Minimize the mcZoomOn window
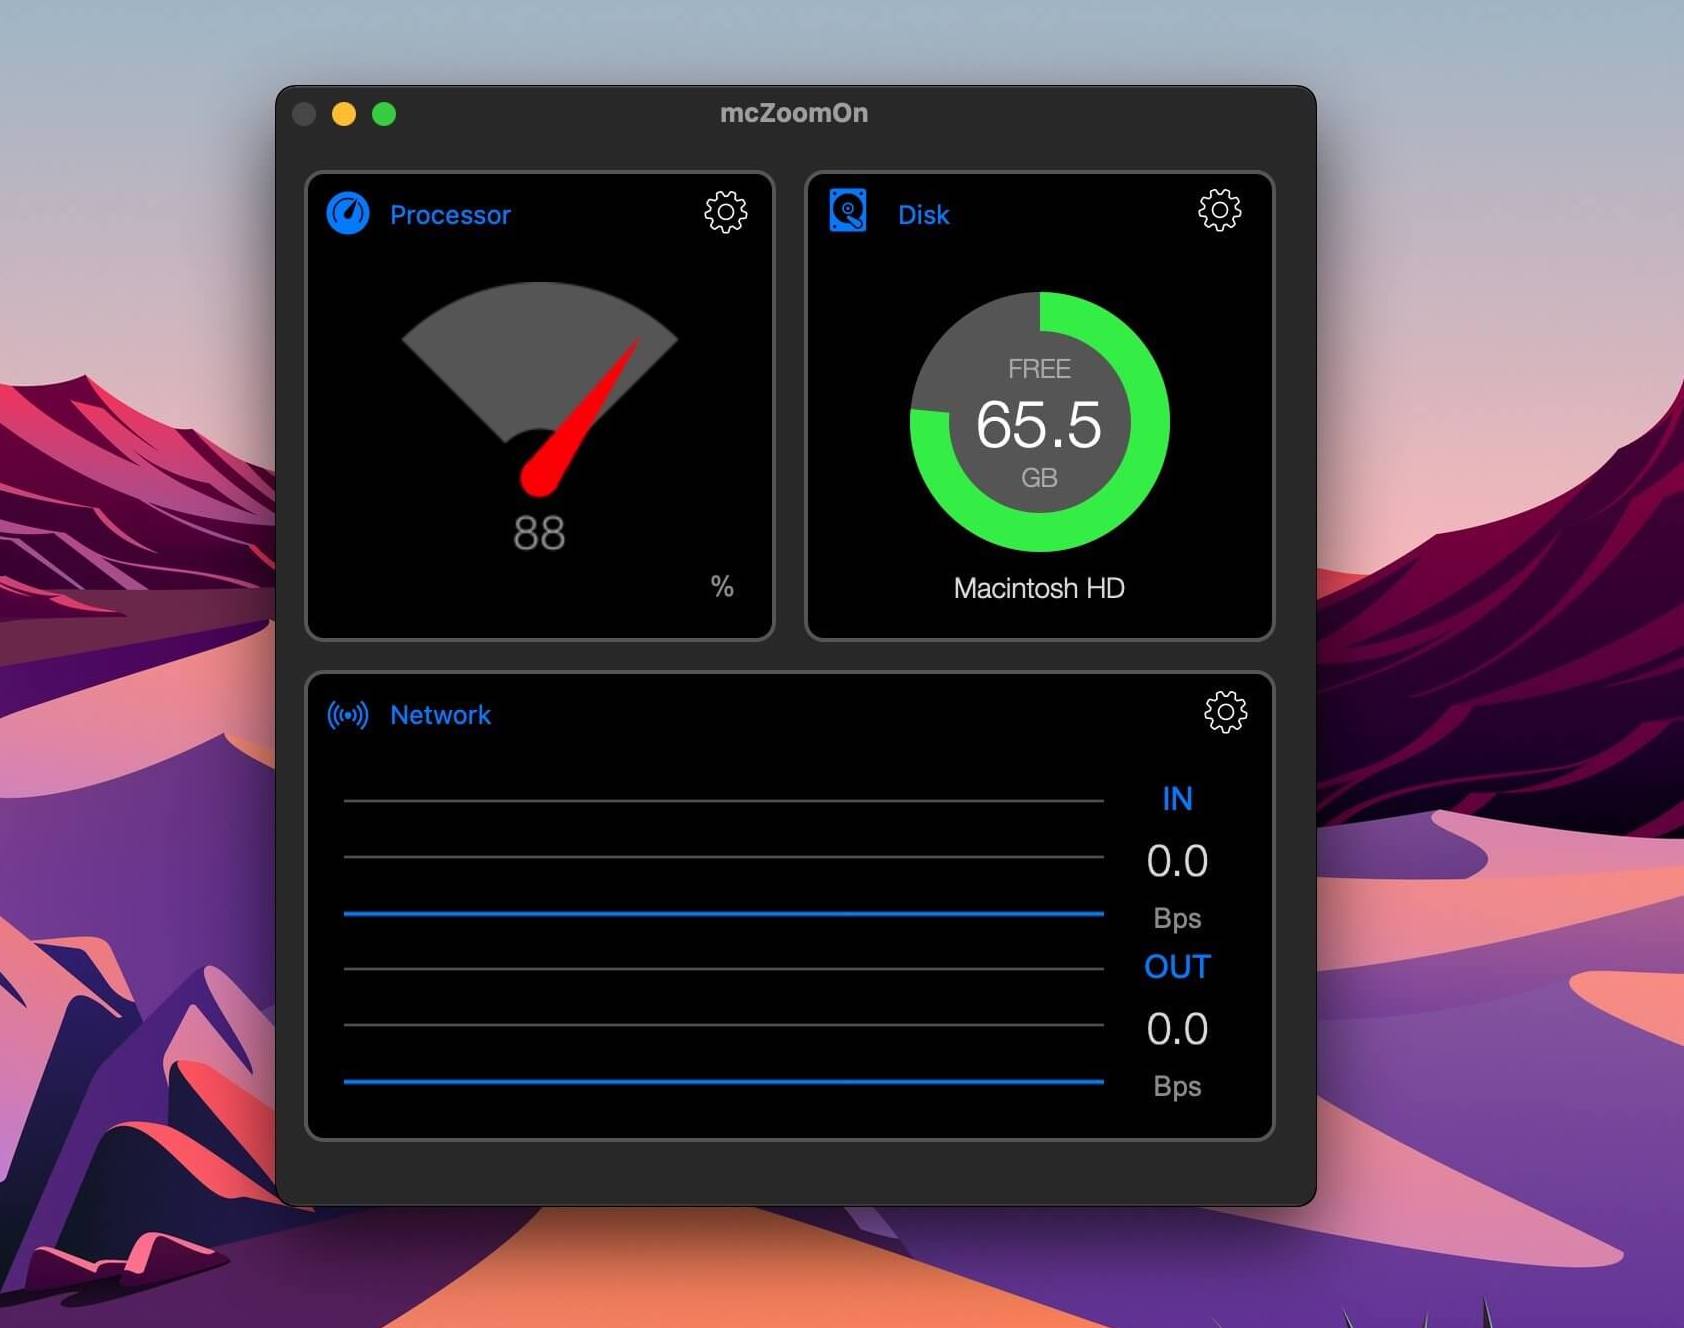 (344, 114)
